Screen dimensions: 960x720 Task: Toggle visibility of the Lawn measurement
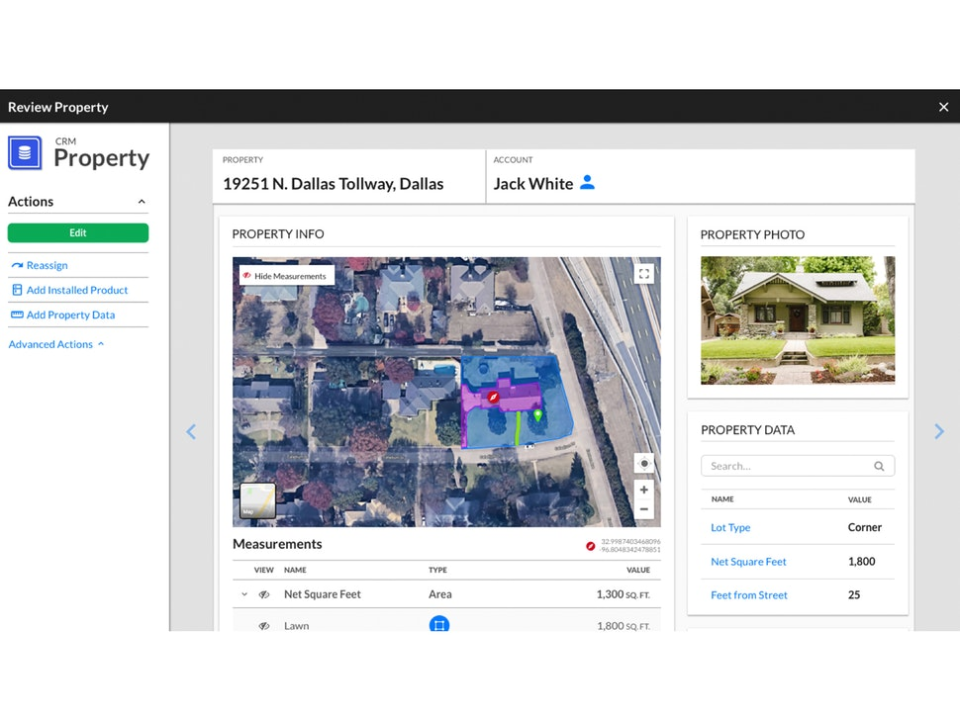coord(262,625)
